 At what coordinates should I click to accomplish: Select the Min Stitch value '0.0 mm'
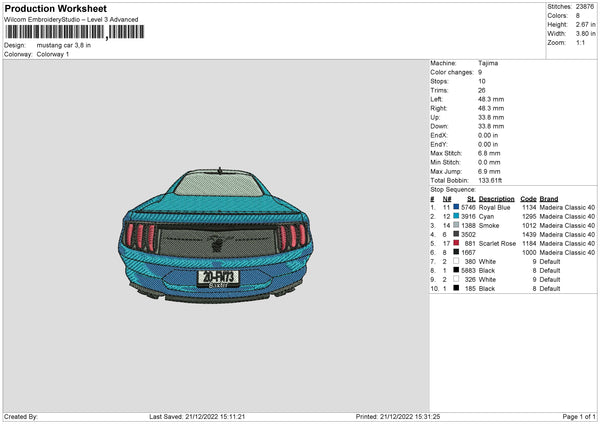489,162
